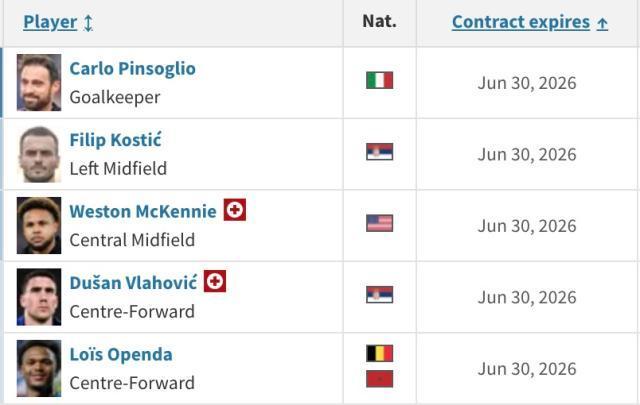Image resolution: width=640 pixels, height=405 pixels.
Task: Open Carlo Pinsoglio's player profile
Action: 132,69
